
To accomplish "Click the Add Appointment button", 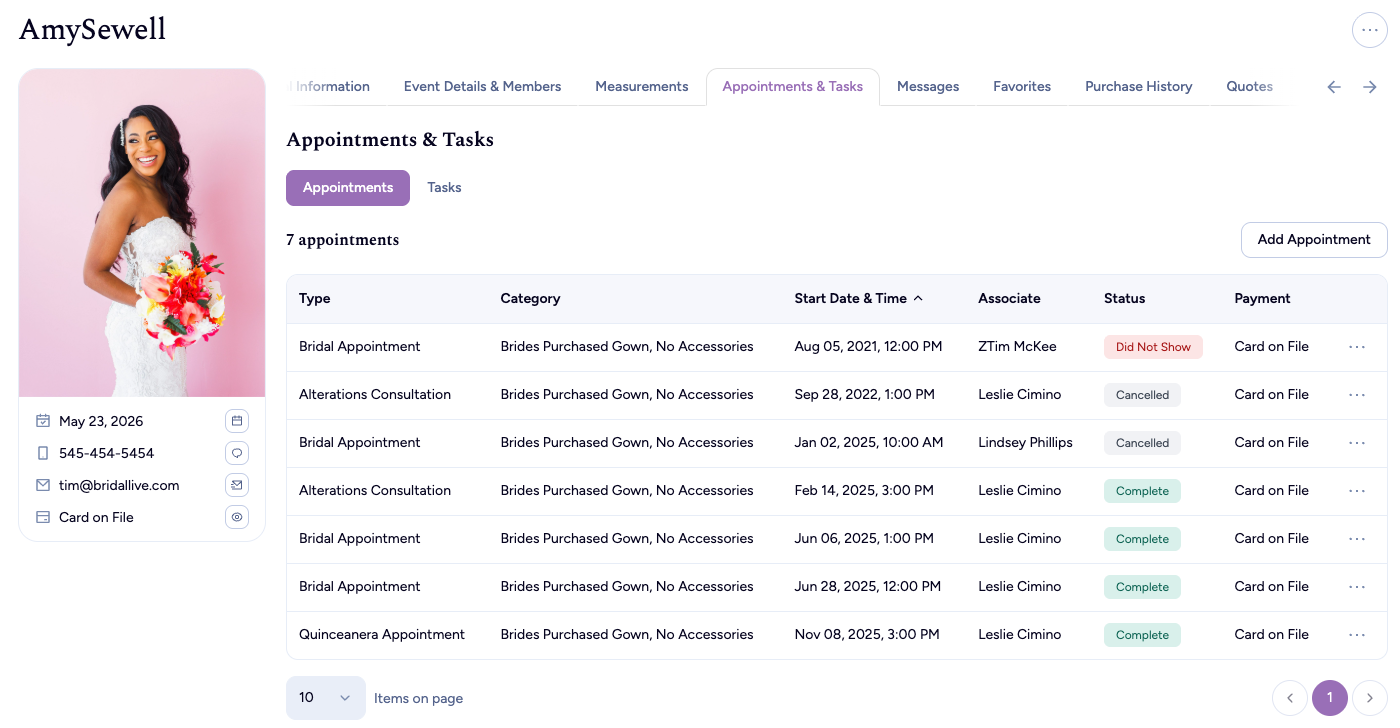I will pyautogui.click(x=1313, y=239).
